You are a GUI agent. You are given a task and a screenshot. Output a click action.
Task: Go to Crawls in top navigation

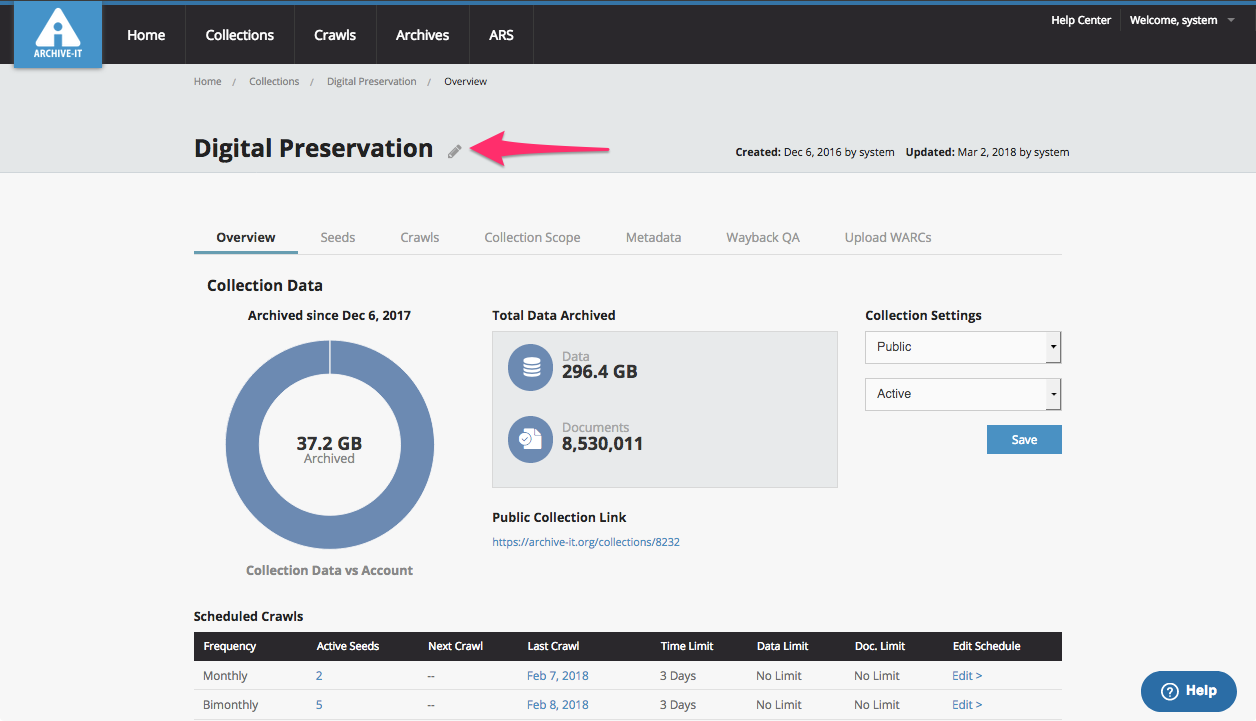tap(335, 35)
